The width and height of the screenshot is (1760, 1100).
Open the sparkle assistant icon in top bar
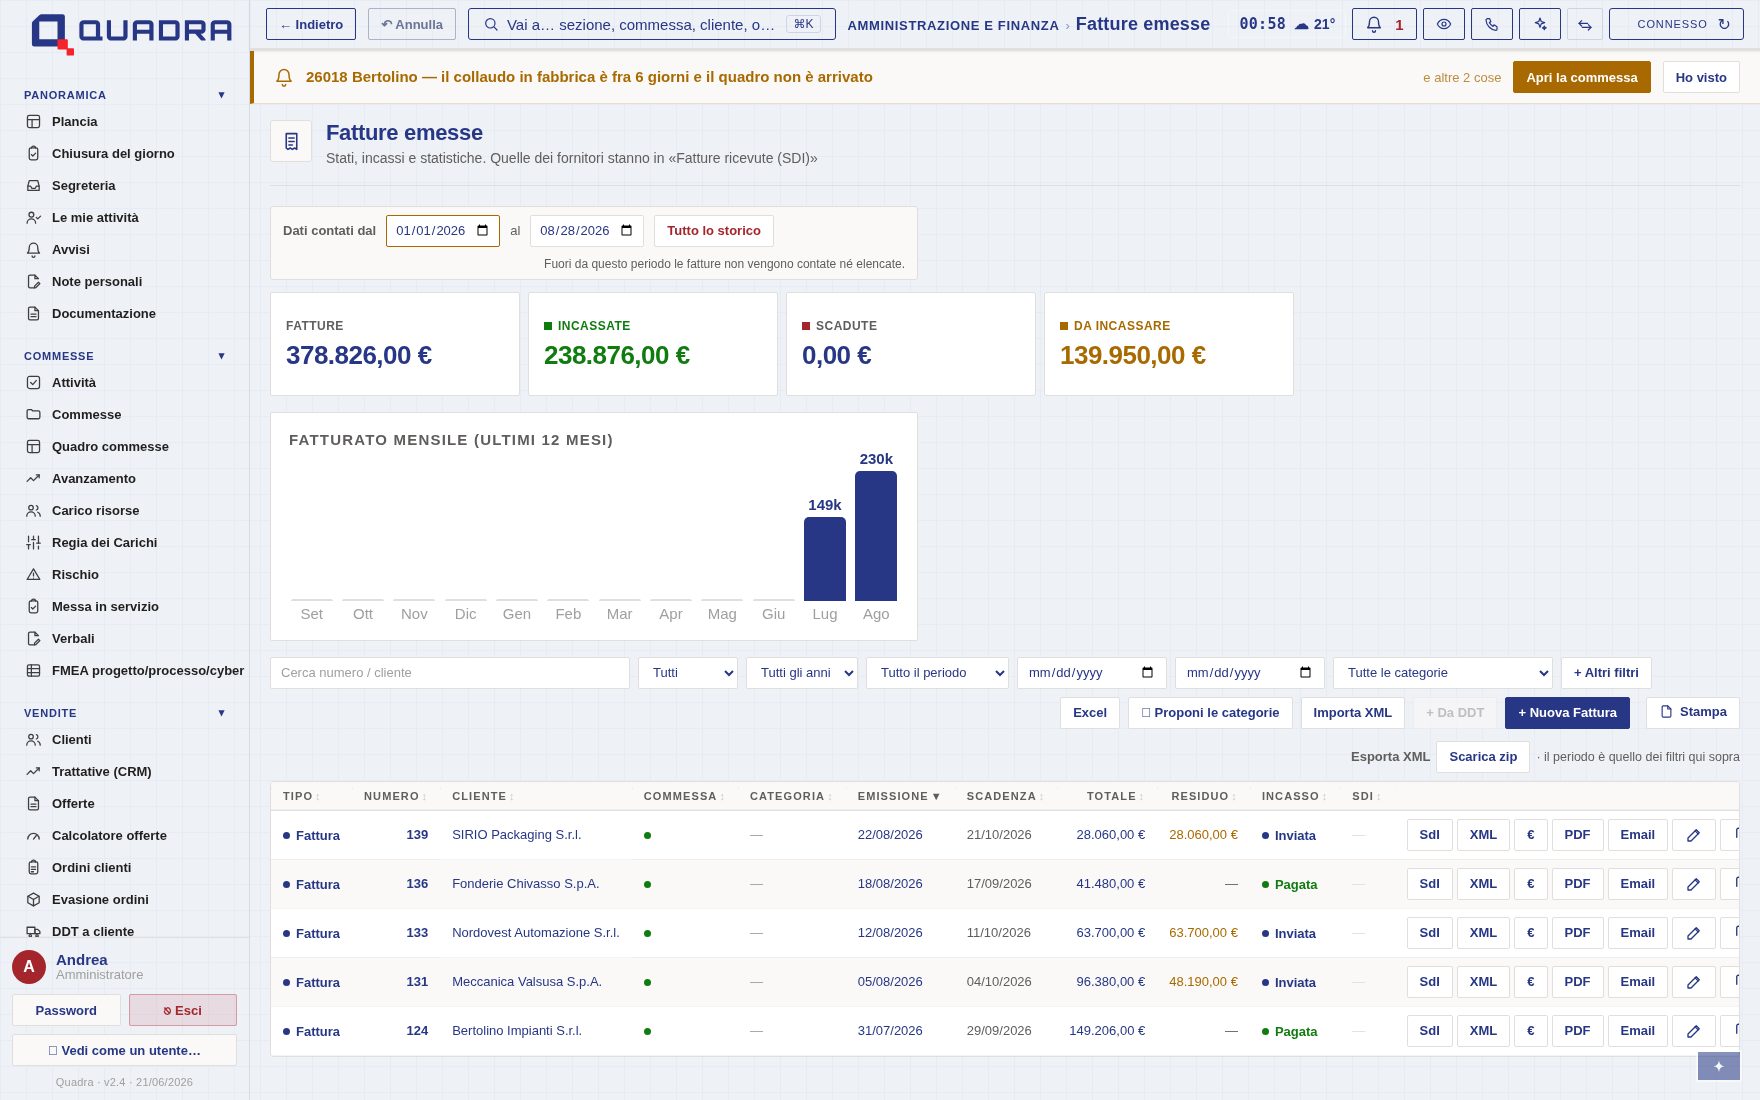[x=1540, y=24]
